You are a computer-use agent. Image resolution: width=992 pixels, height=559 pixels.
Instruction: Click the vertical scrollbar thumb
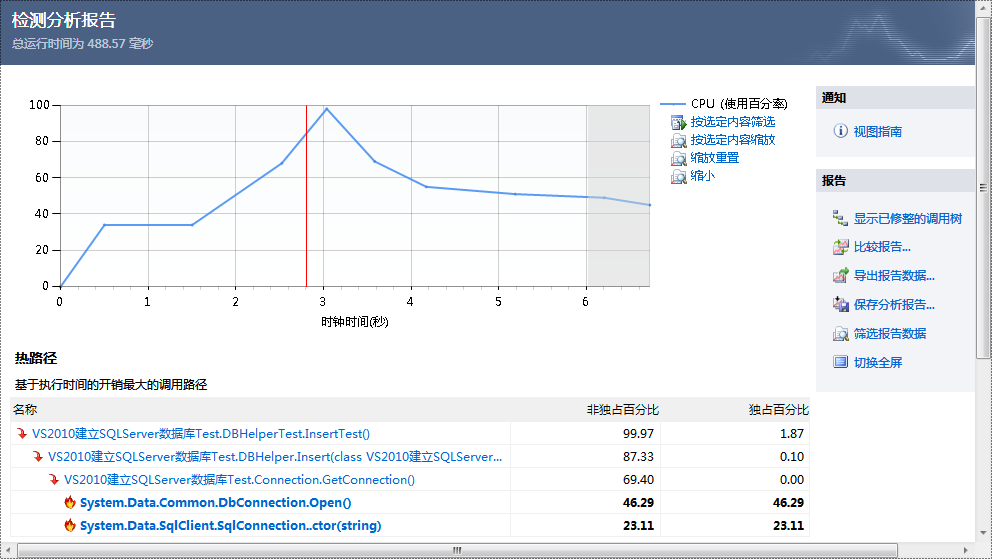click(983, 188)
